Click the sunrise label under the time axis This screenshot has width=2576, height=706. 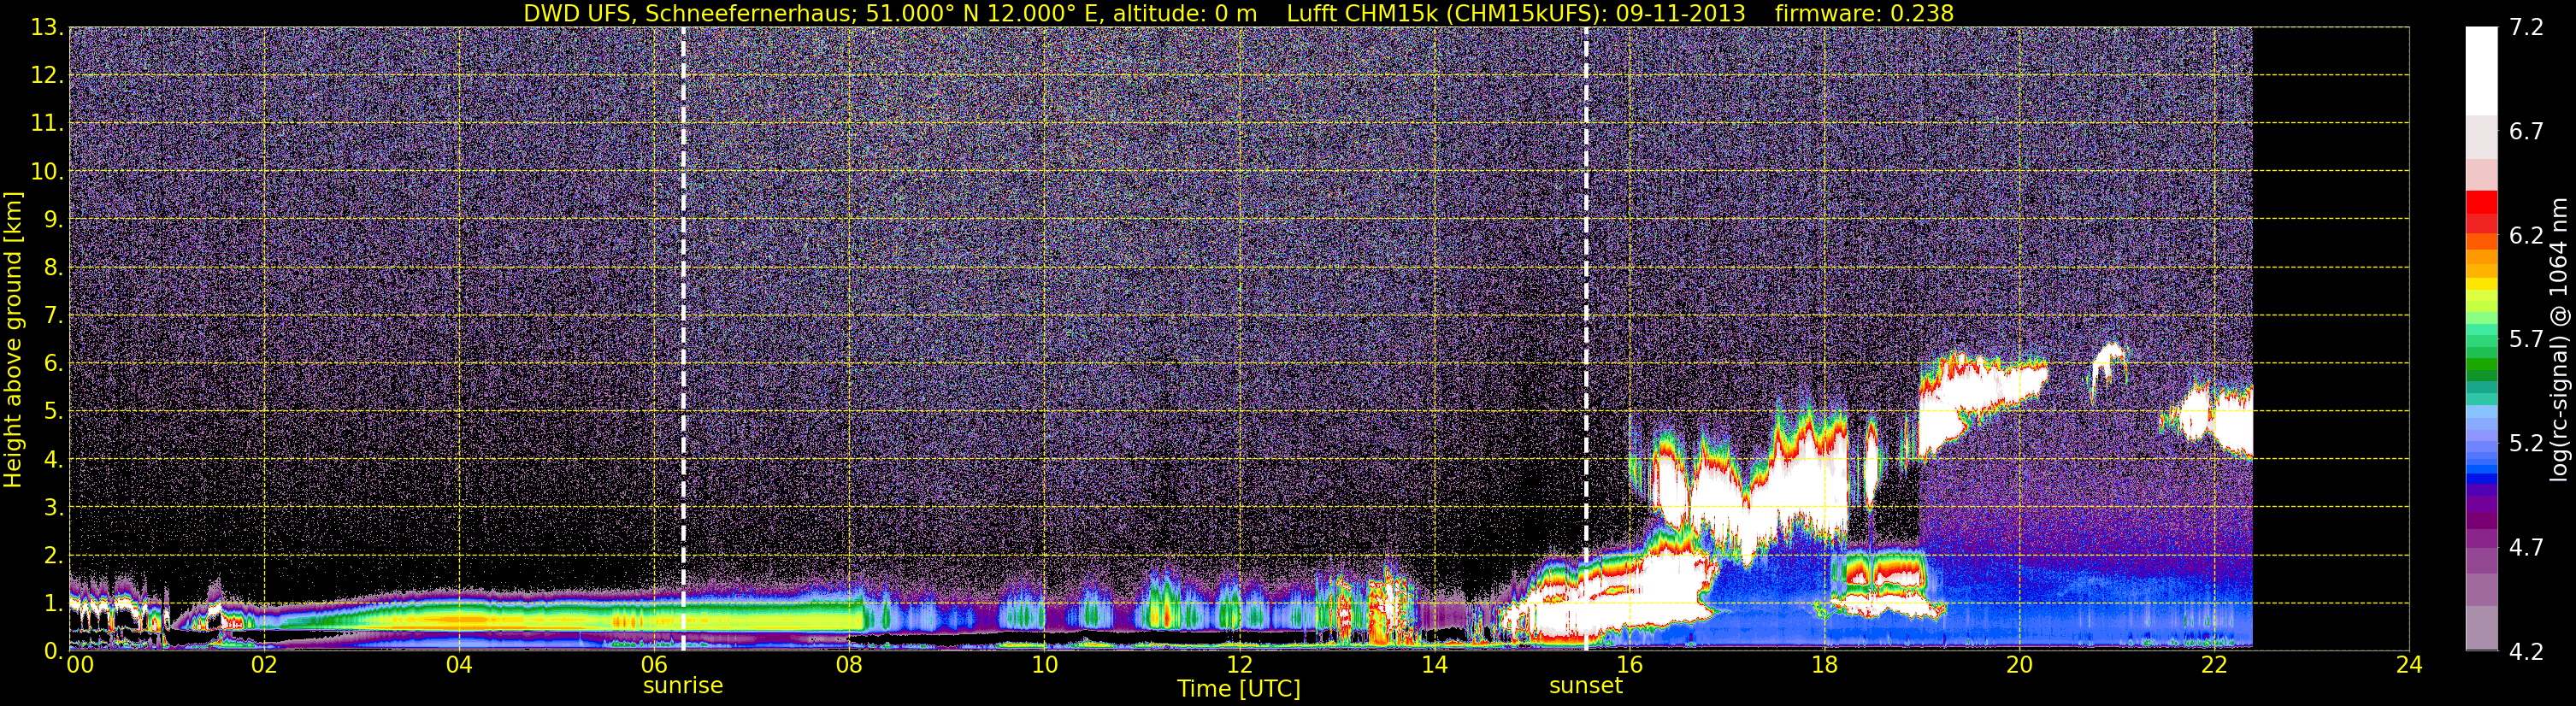click(x=682, y=686)
